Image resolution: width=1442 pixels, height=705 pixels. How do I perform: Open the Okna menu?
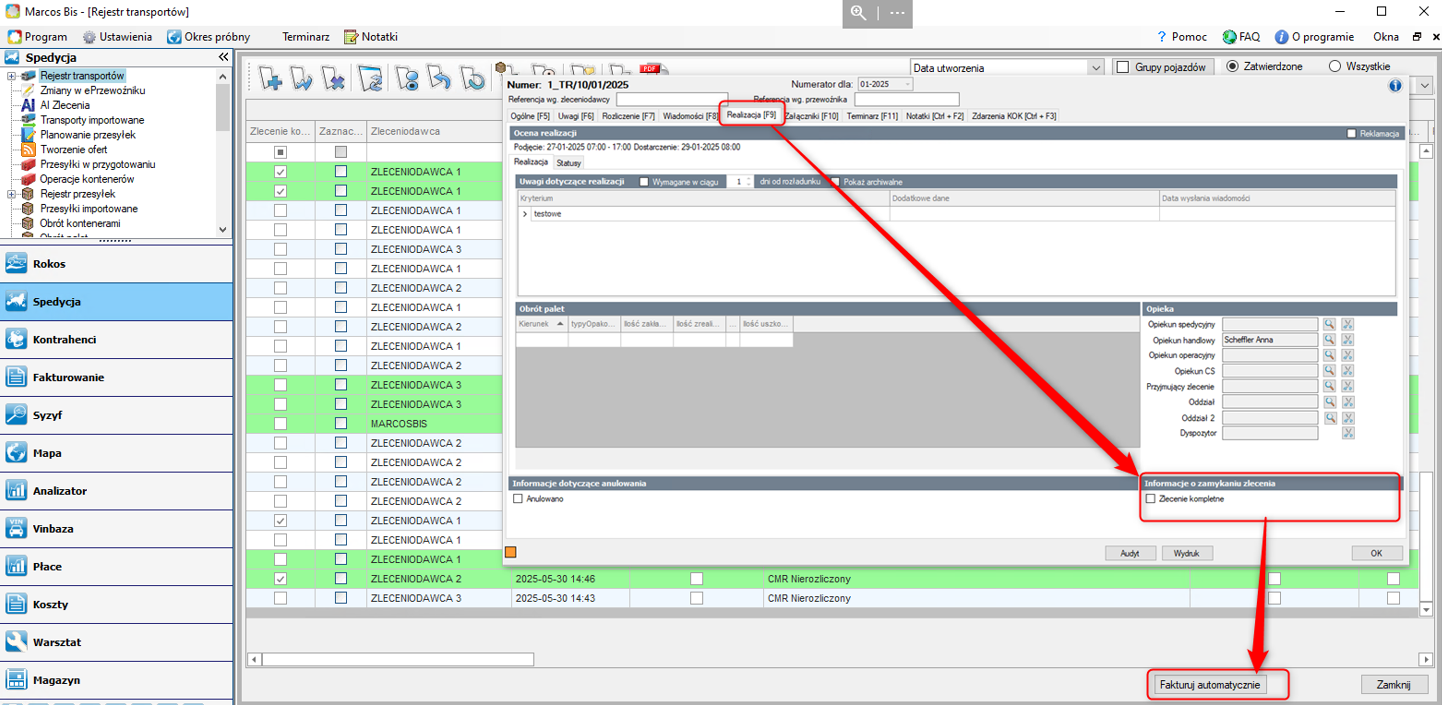[x=1386, y=37]
